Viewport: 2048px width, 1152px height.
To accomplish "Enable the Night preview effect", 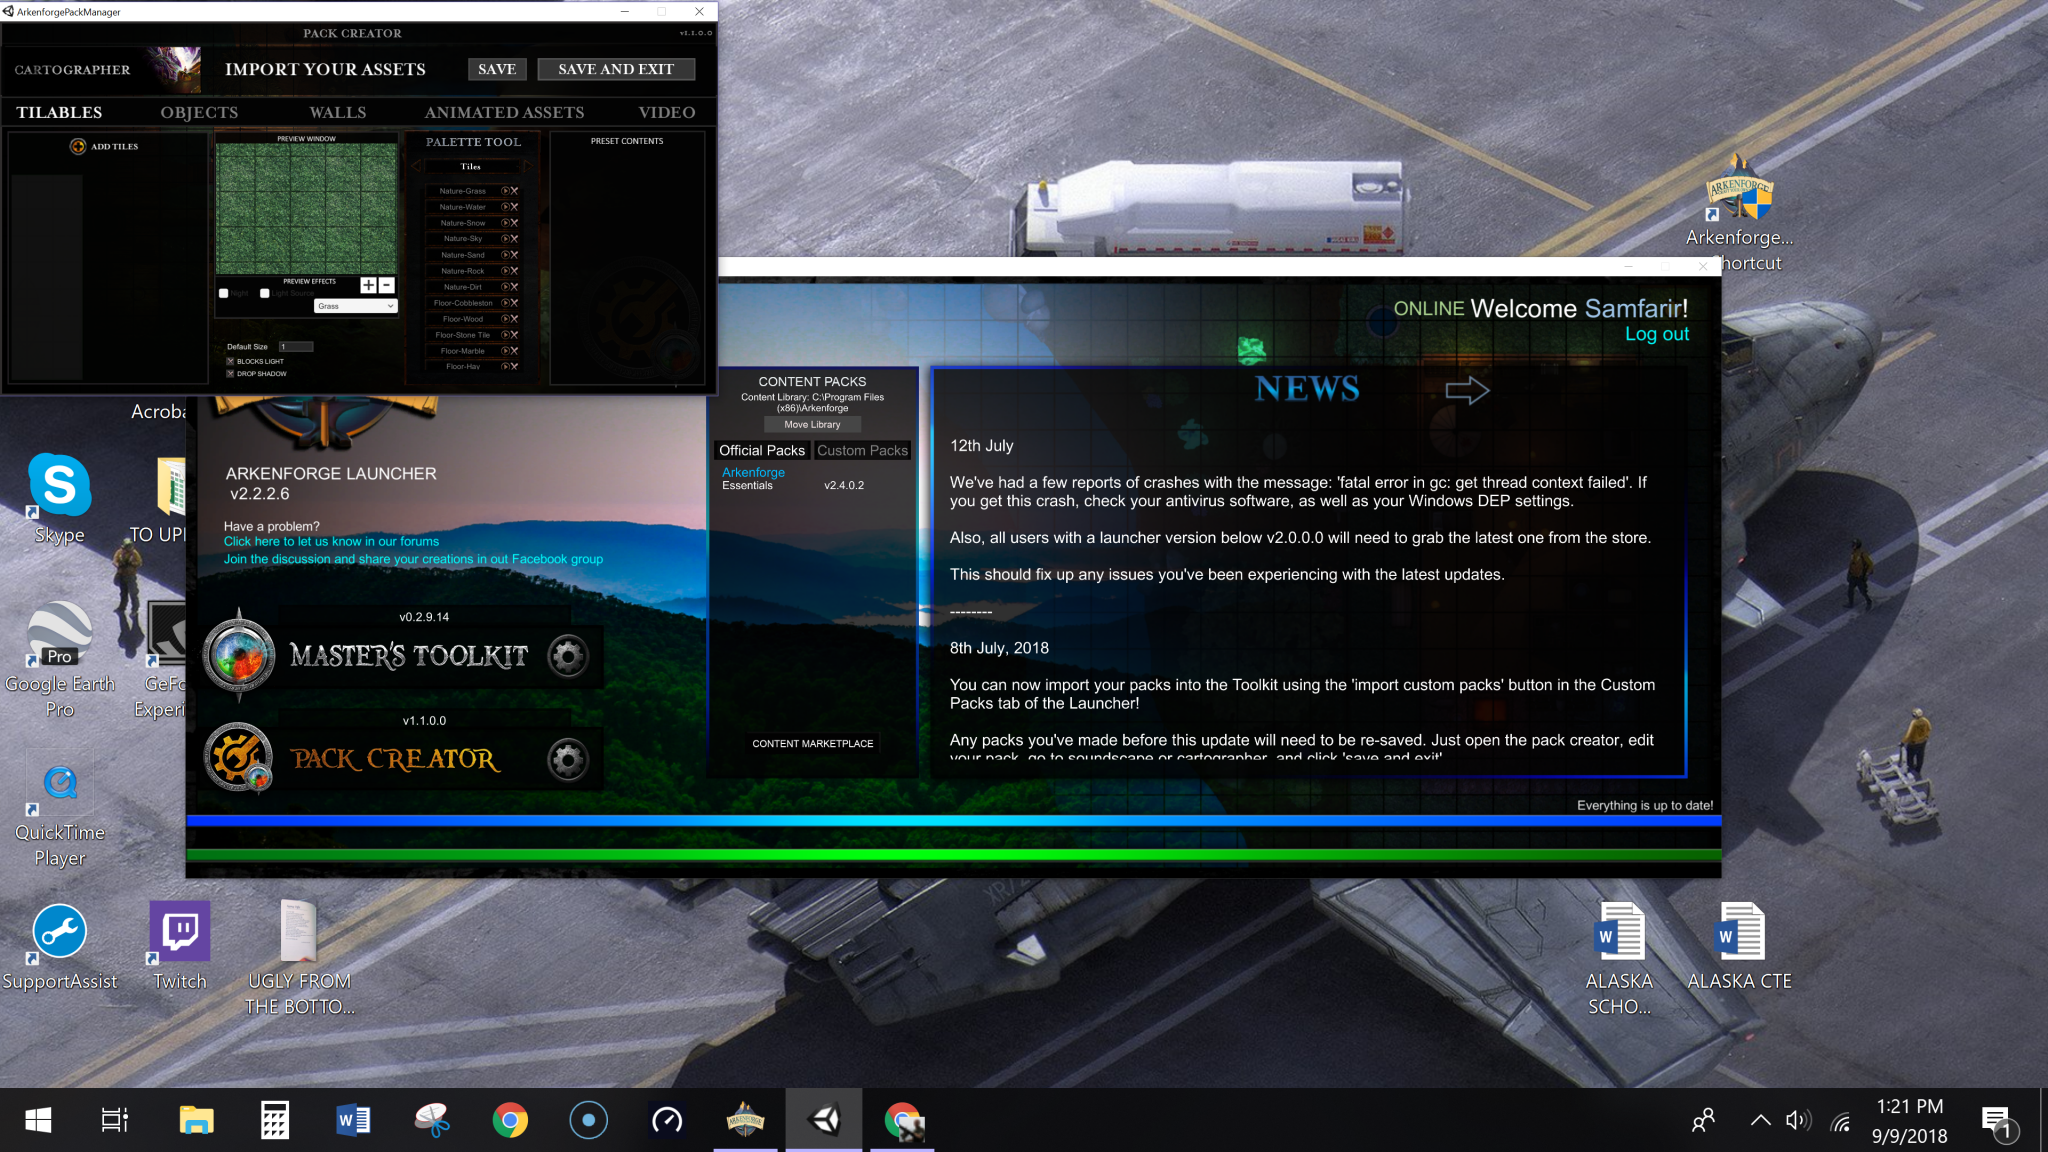I will pos(224,294).
